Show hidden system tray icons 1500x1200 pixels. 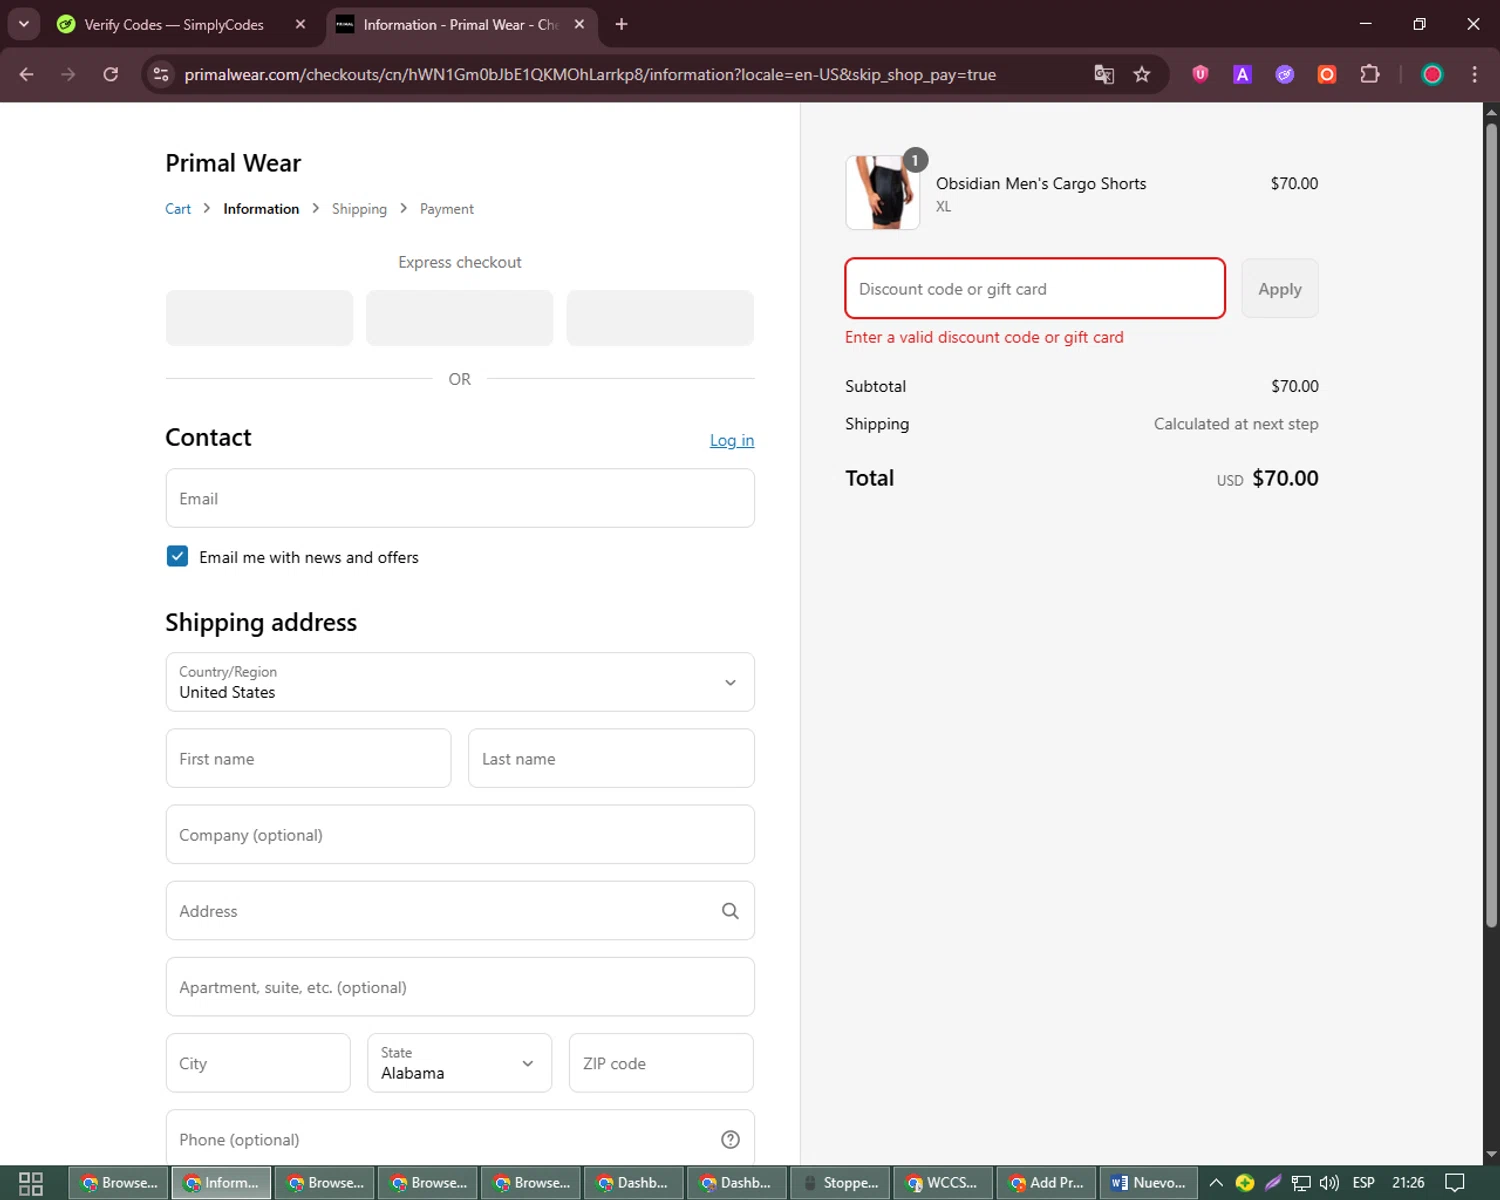1216,1183
